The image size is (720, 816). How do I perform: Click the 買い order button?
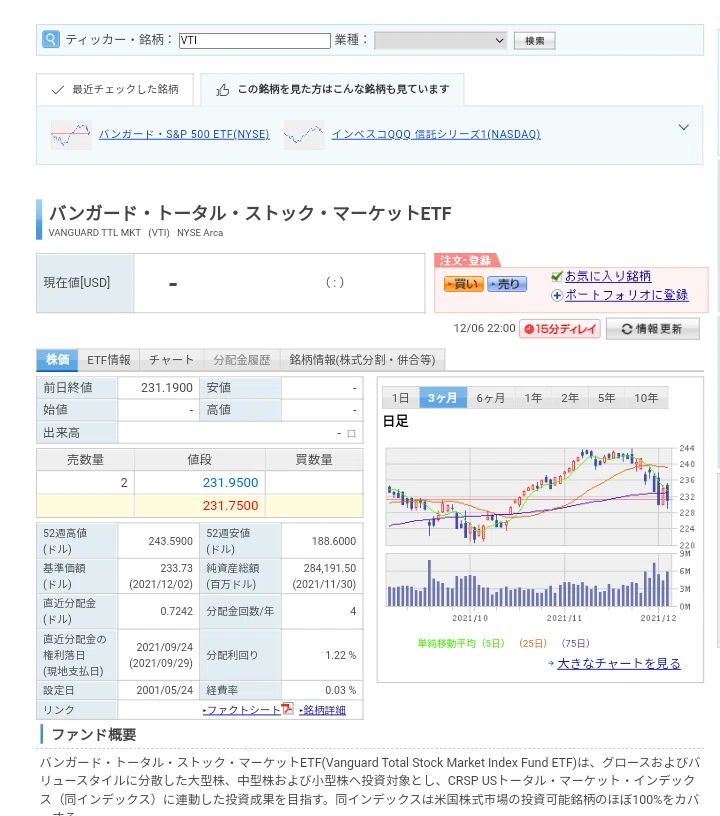(x=464, y=284)
